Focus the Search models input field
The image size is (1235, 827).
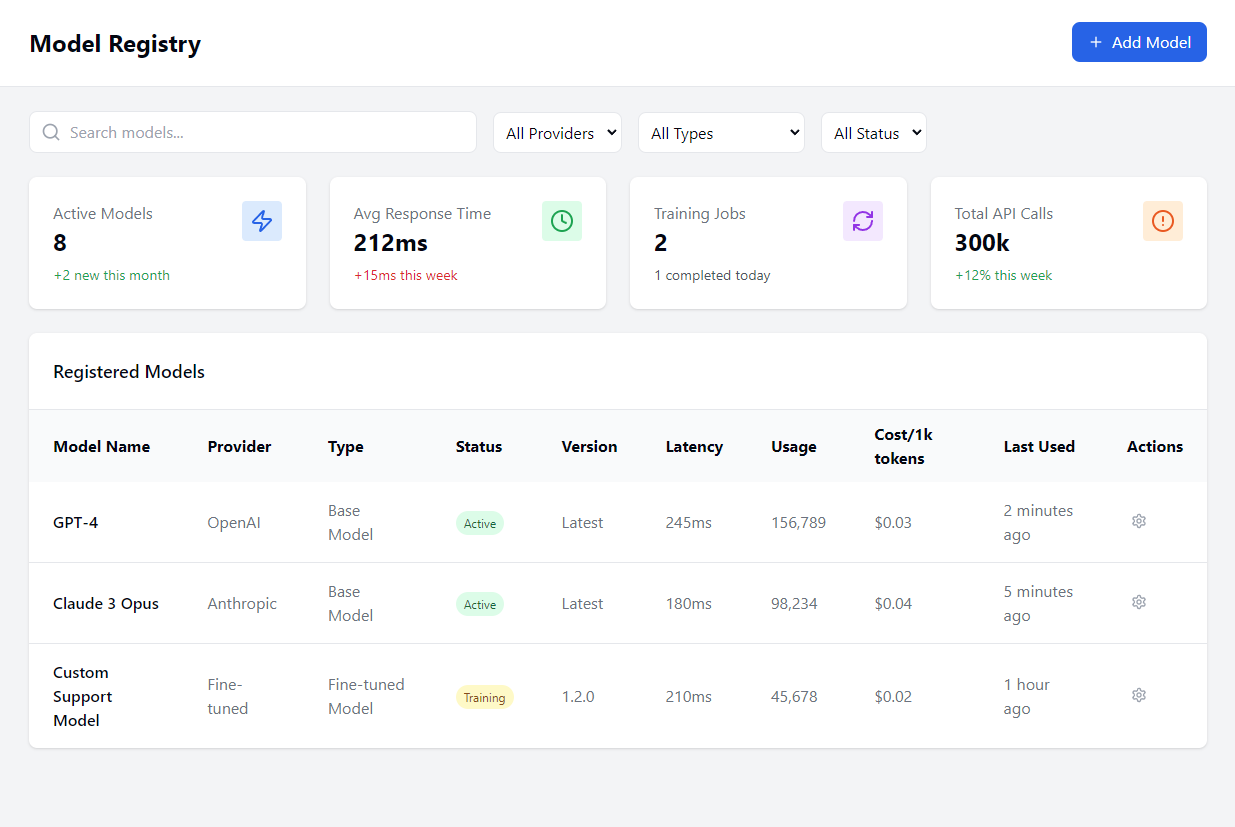point(265,132)
